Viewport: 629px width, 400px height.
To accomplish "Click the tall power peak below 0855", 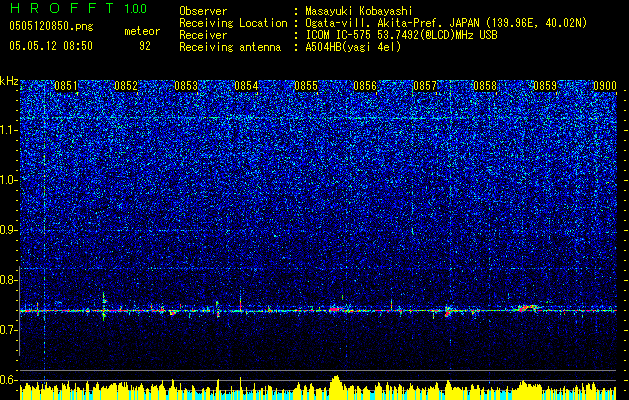I will click(337, 386).
